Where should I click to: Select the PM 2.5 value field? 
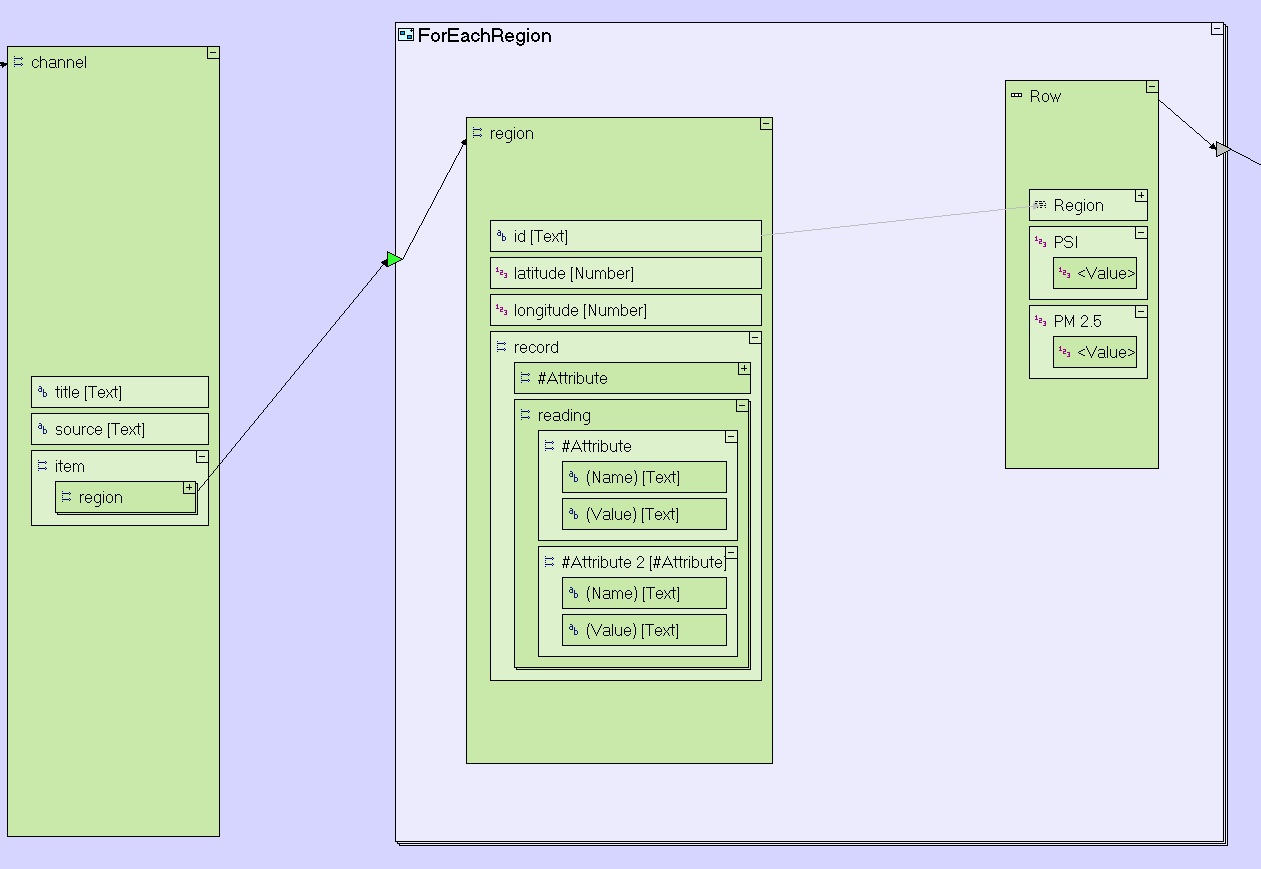1095,352
